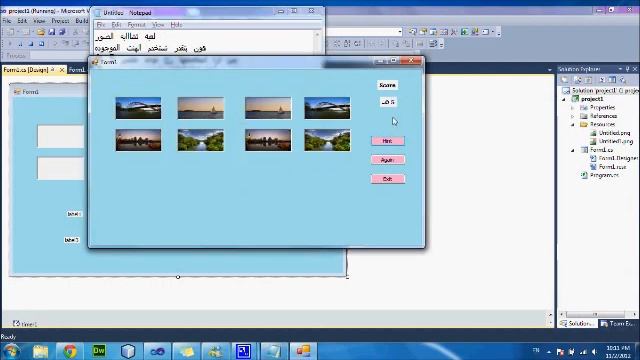Screen dimensions: 640x360
Task: Open Solution Explorer window position dropdown
Action: tap(620, 69)
